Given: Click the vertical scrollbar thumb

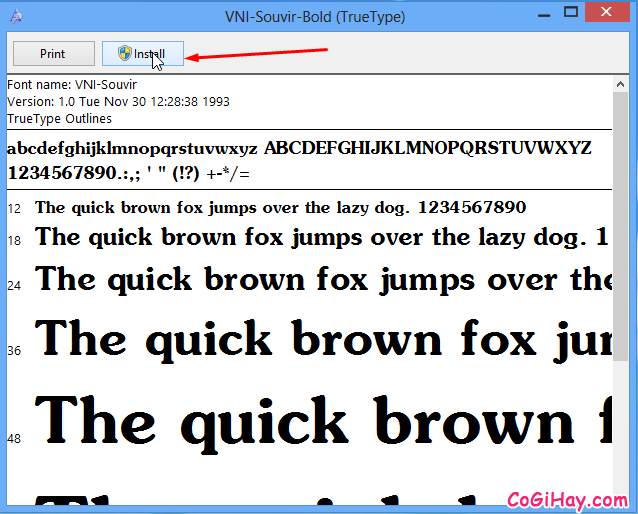Looking at the screenshot, I should (x=620, y=226).
